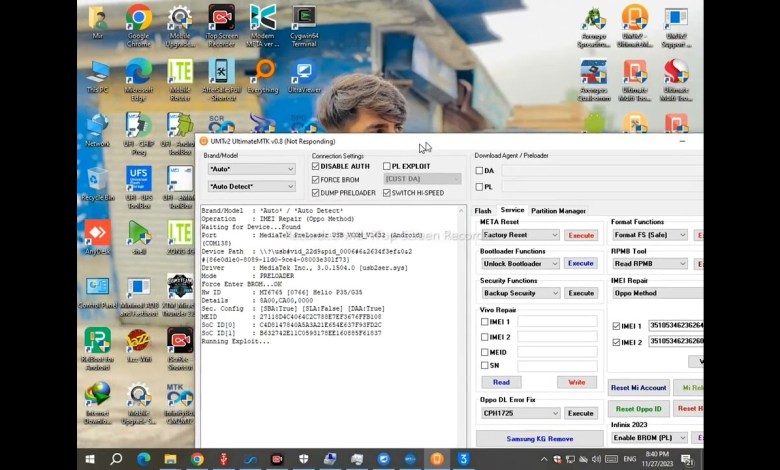Open taskbar Search icon
This screenshot has height=470, width=780.
pos(116,459)
